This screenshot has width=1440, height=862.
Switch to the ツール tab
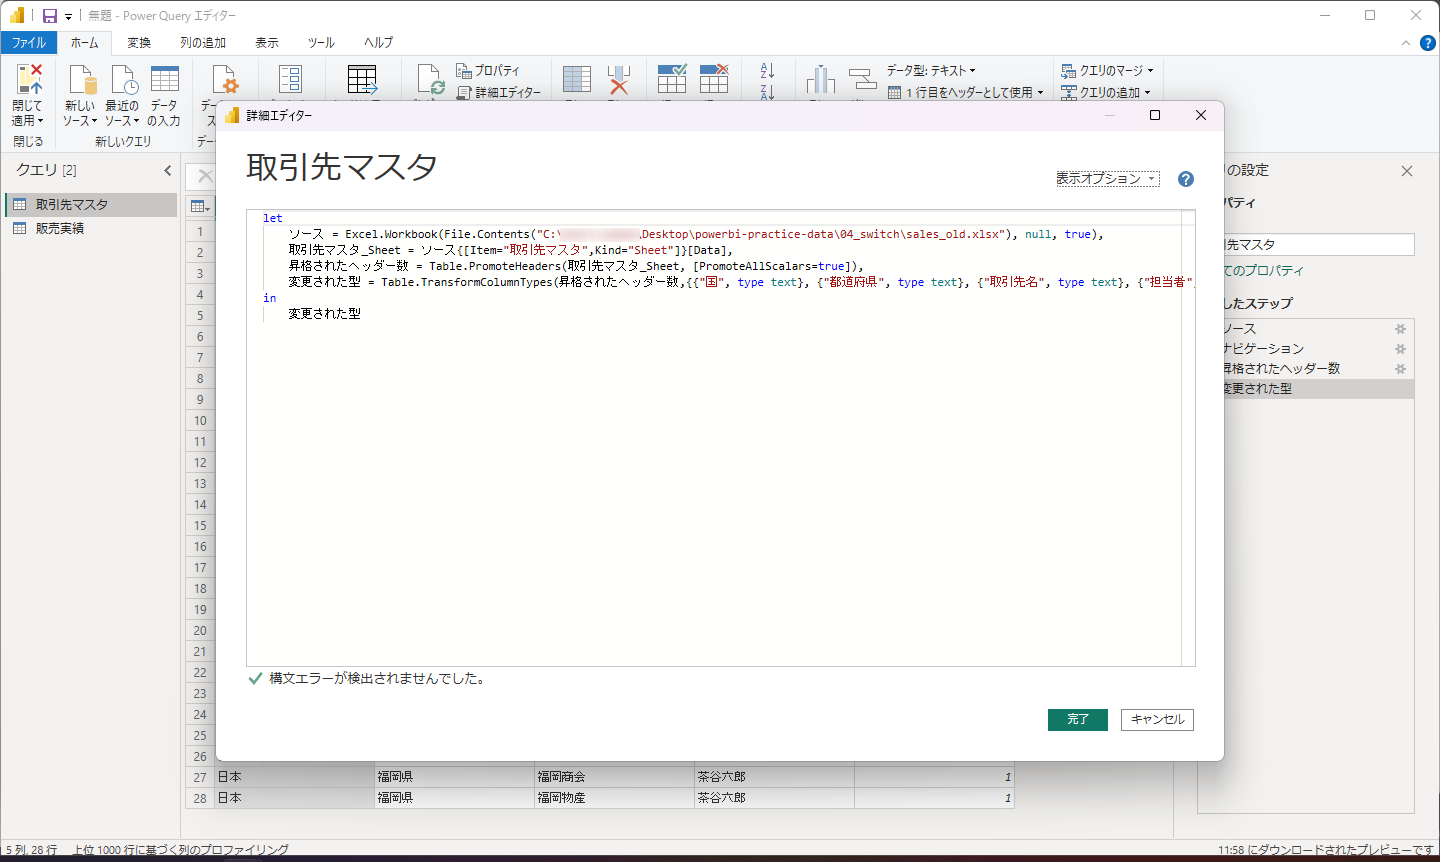click(x=321, y=42)
